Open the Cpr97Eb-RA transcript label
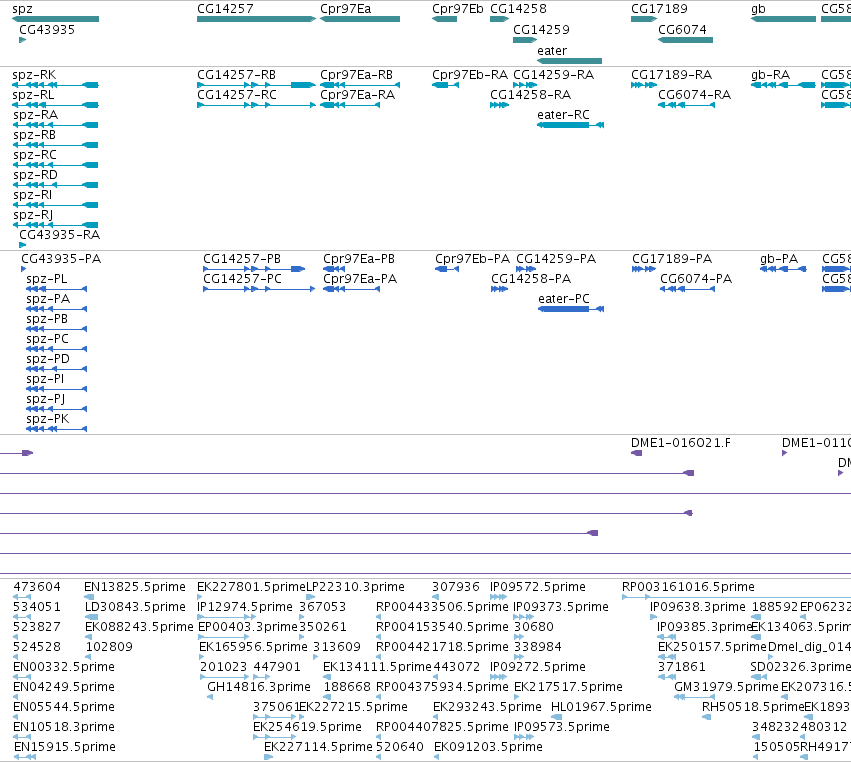 click(x=470, y=75)
